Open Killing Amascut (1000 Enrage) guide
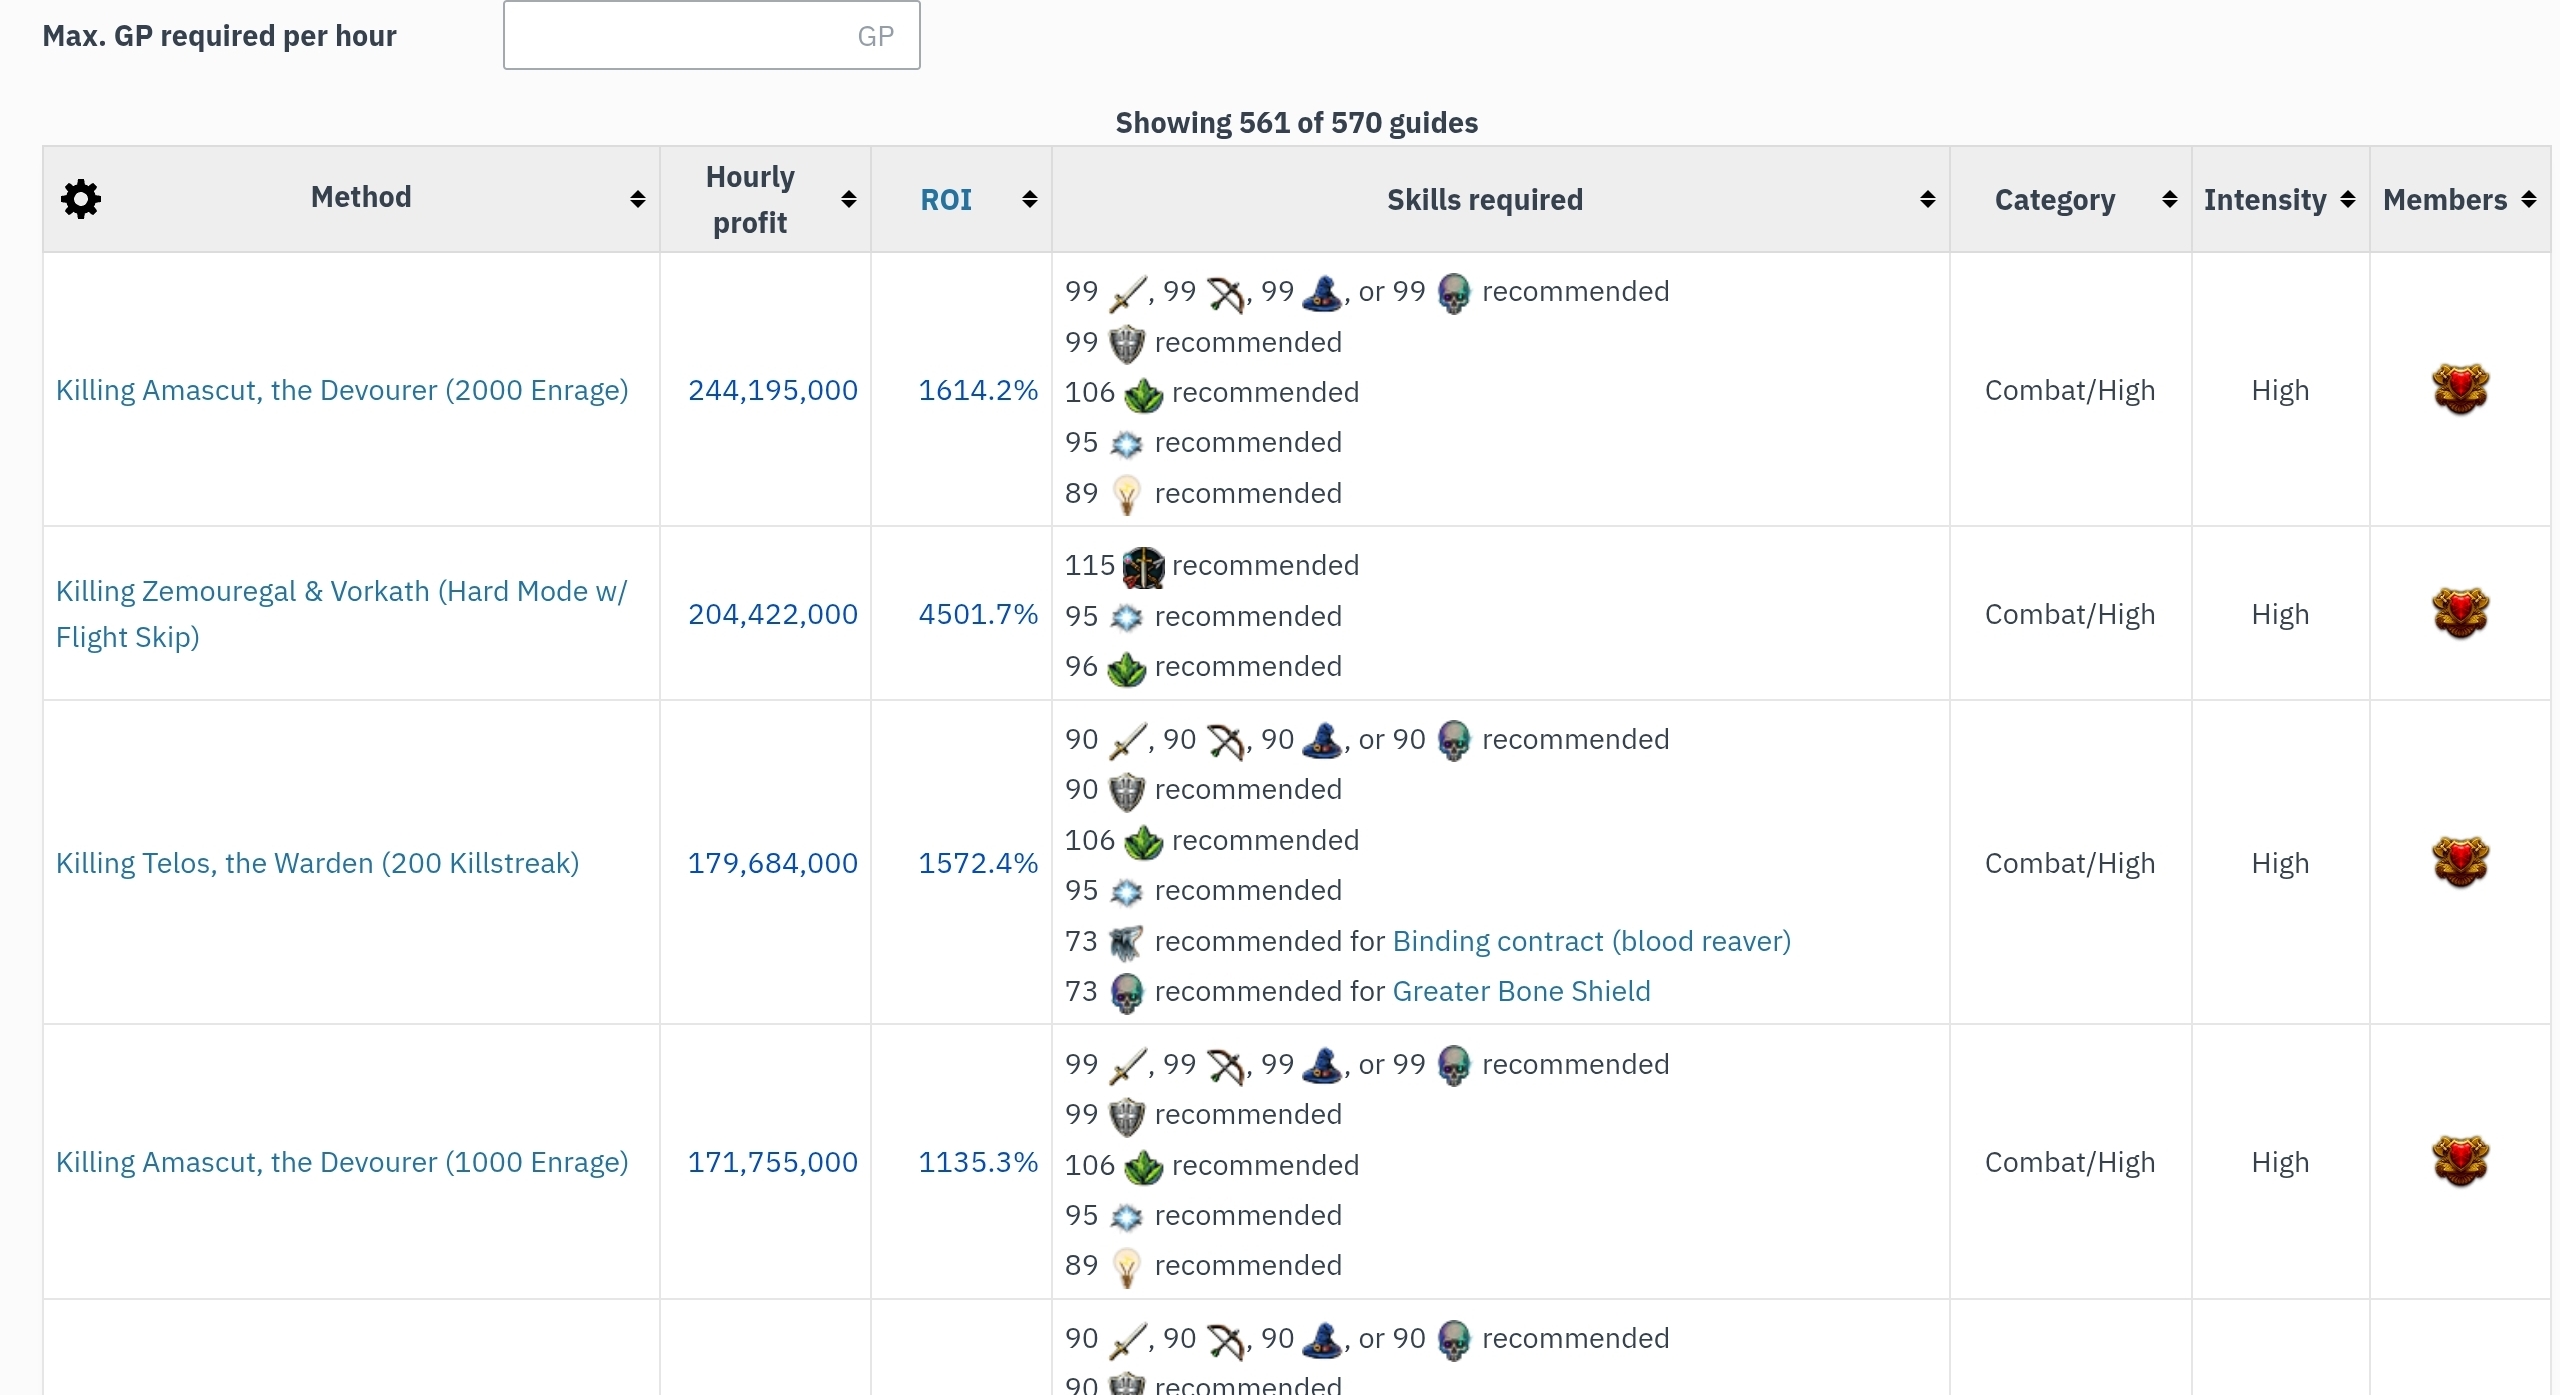 [x=342, y=1162]
